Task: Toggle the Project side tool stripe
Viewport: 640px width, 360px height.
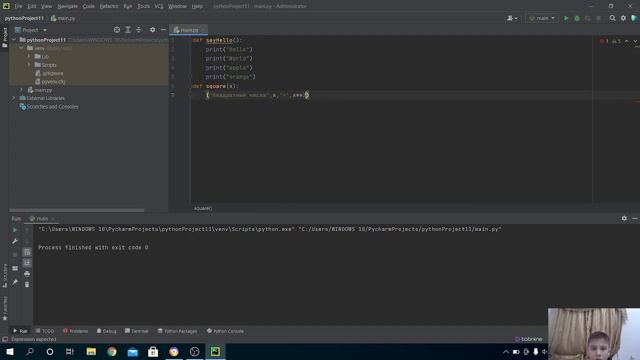Action: click(x=4, y=38)
